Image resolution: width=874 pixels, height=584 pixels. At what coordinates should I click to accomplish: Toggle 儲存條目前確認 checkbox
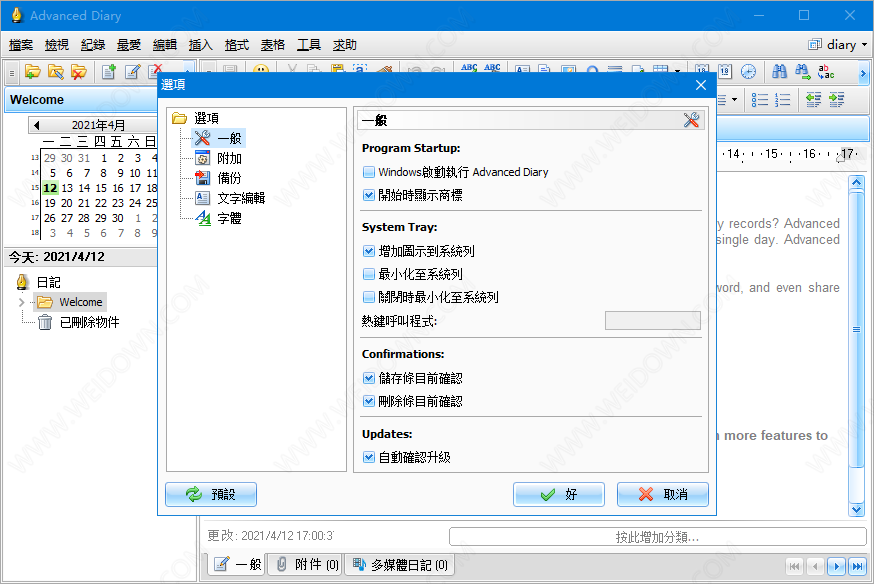coord(368,378)
